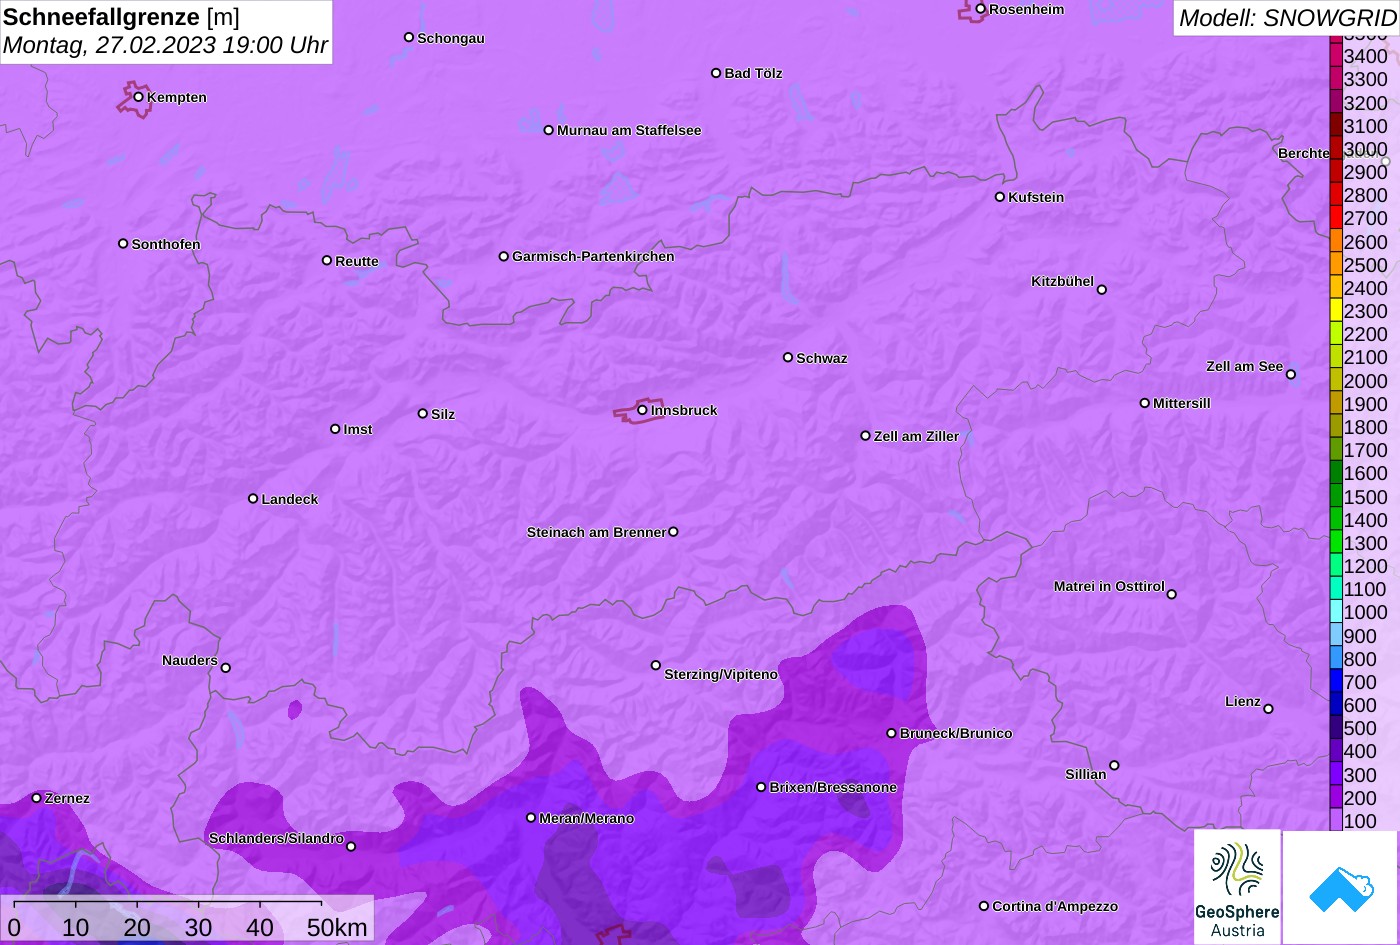Click the cyan swatch beside 1000
The image size is (1400, 945).
click(1336, 612)
